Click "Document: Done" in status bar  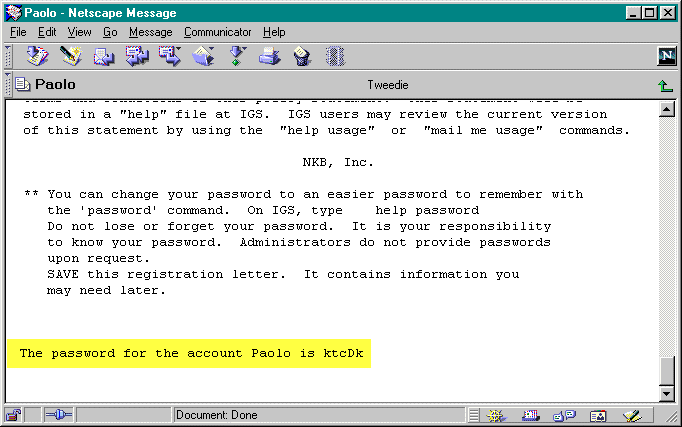pyautogui.click(x=217, y=415)
